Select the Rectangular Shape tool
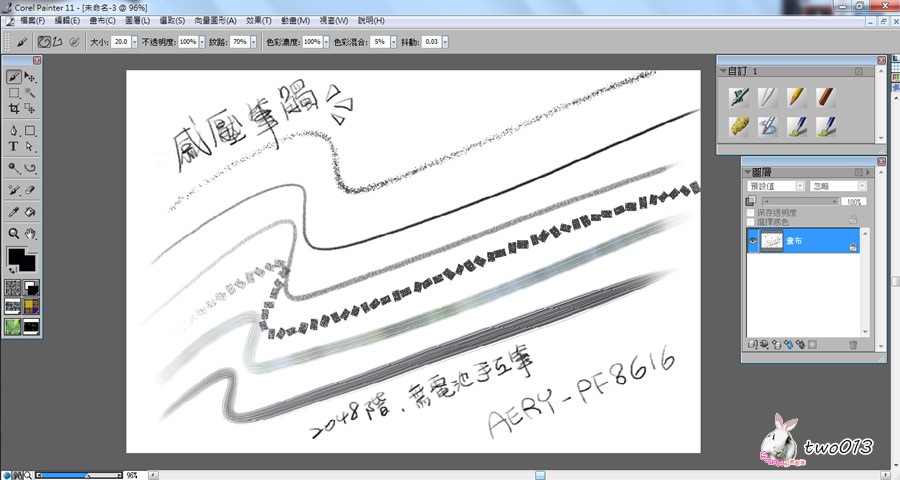The width and height of the screenshot is (900, 480). [30, 131]
